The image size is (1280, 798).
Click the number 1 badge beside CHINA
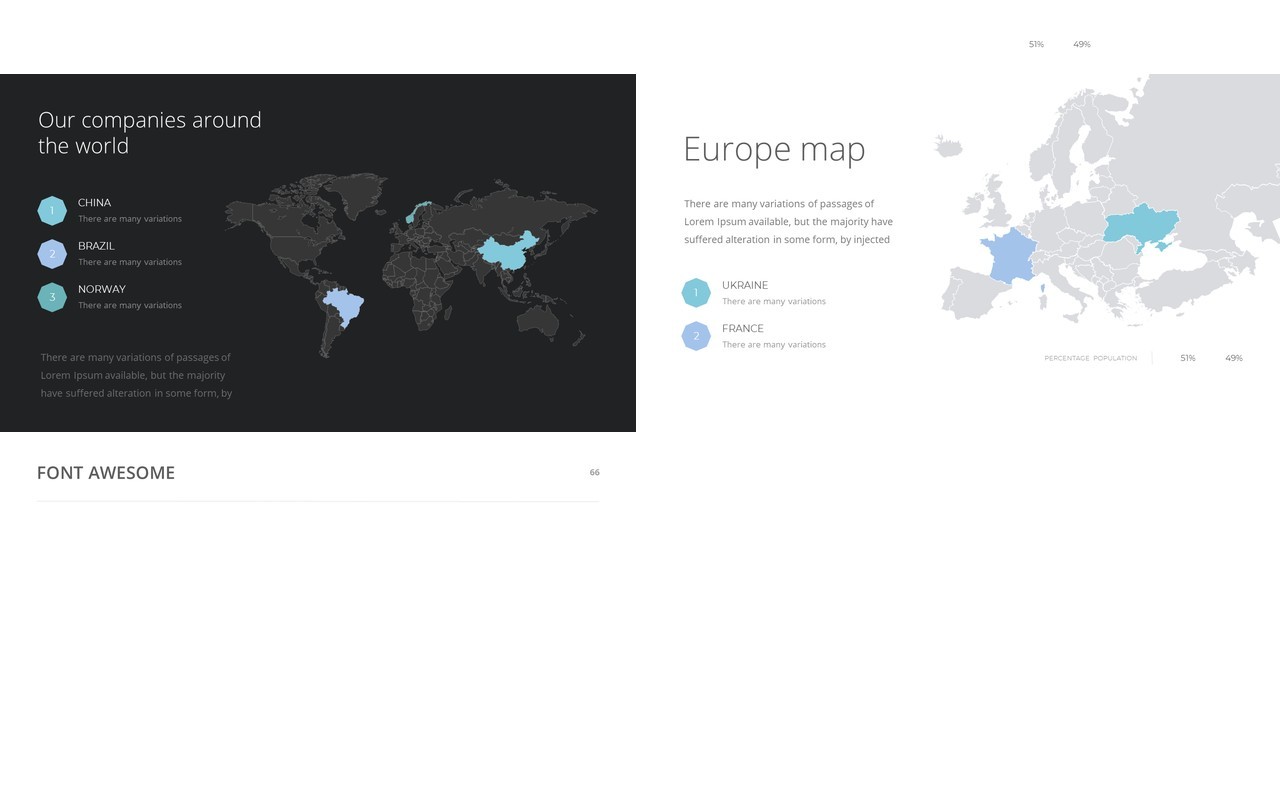tap(52, 211)
